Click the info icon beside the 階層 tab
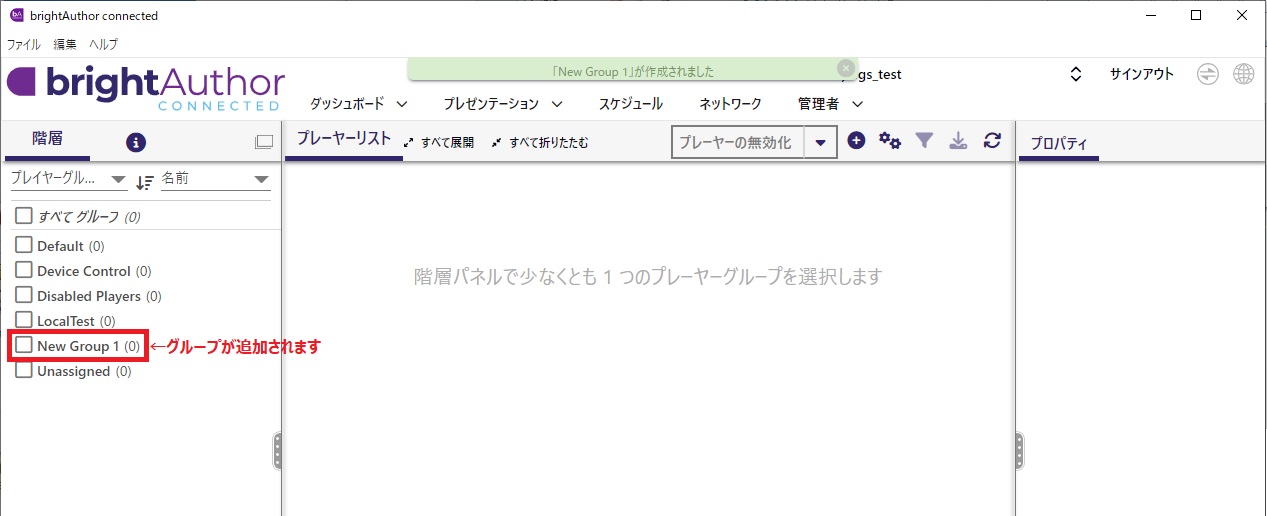 click(x=136, y=142)
